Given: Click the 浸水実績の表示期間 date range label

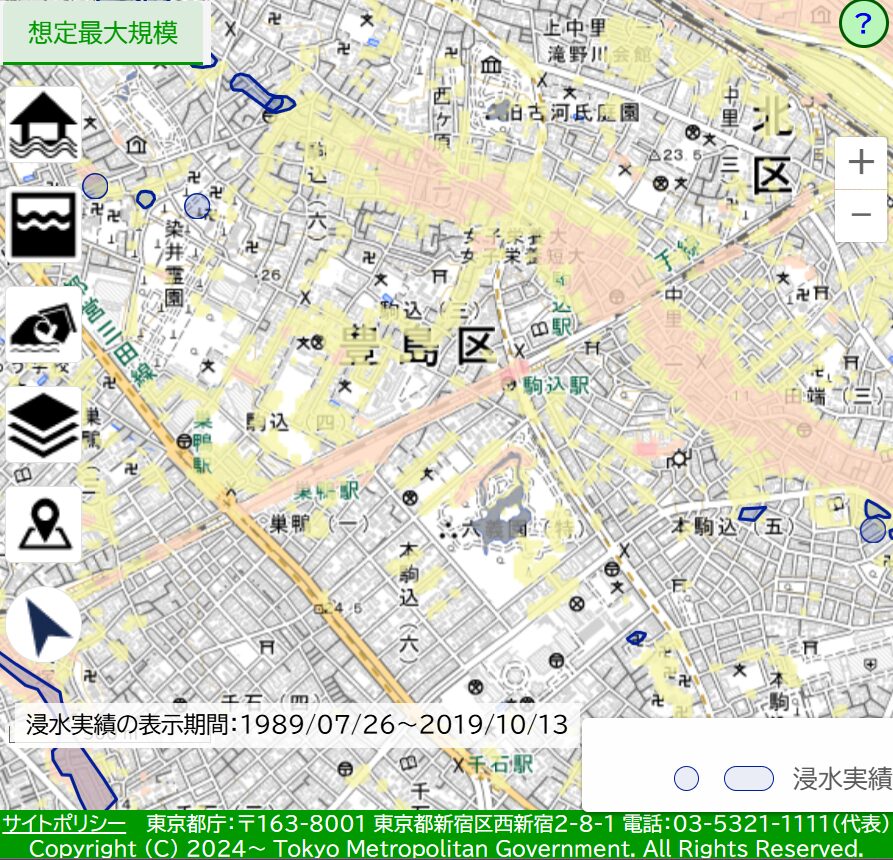Looking at the screenshot, I should (x=296, y=724).
